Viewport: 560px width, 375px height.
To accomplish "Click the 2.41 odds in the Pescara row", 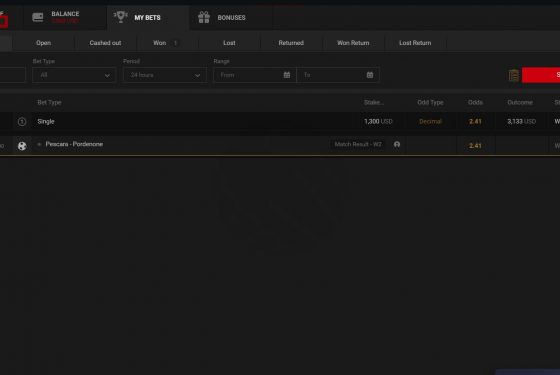I will 475,146.
